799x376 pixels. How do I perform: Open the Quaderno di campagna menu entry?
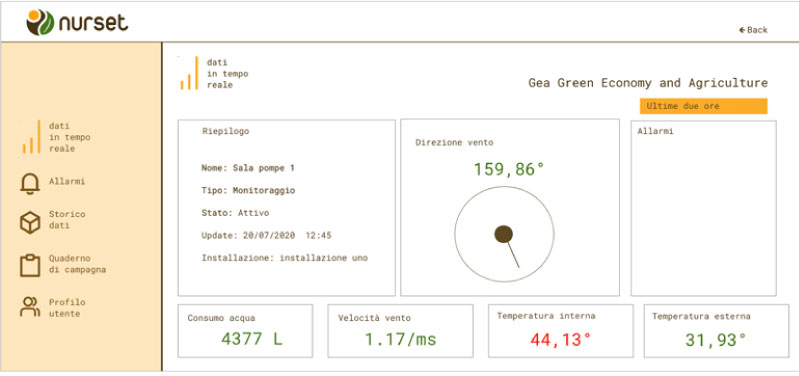[77, 264]
